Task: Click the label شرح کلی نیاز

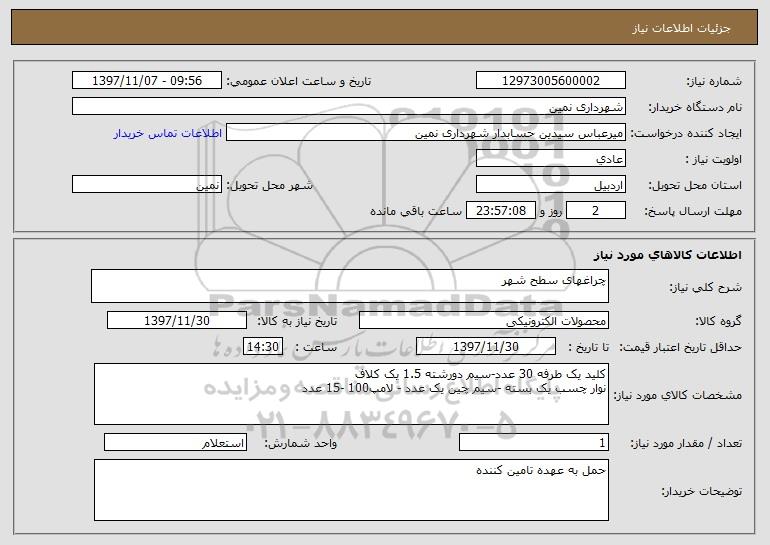Action: tap(706, 287)
